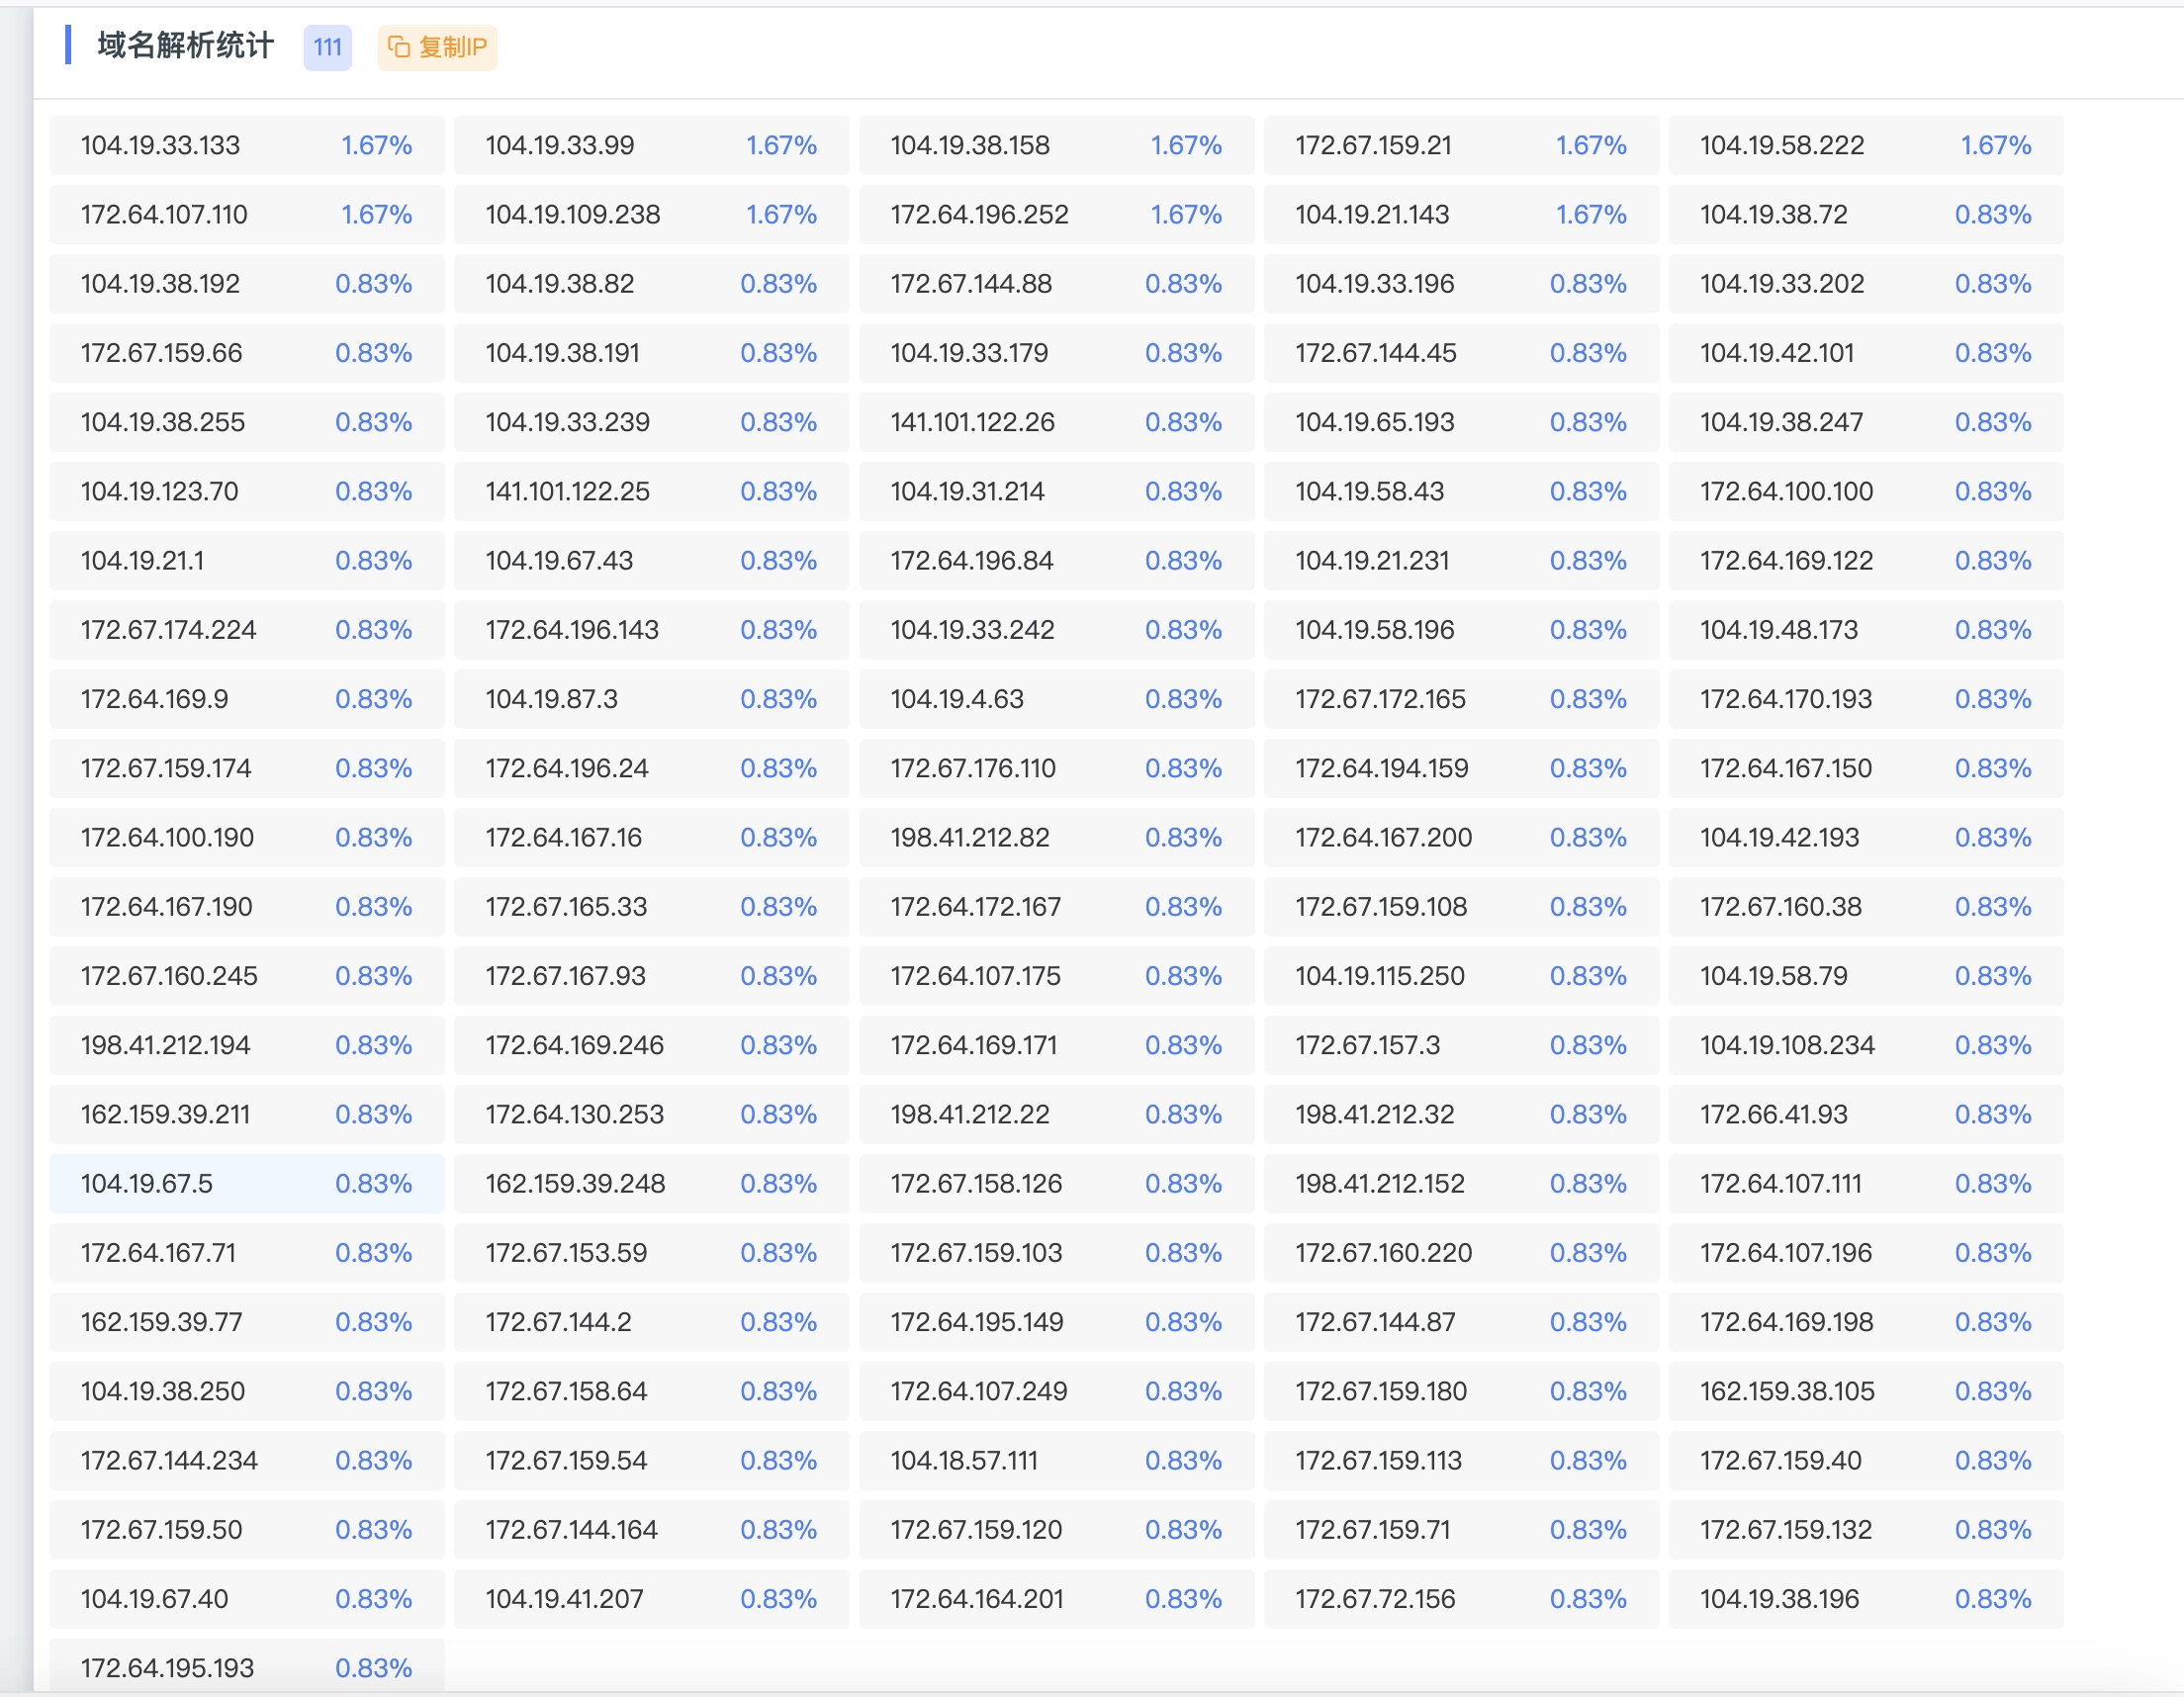The height and width of the screenshot is (1697, 2184).
Task: Click IP 172.64.167.150
Action: point(1866,768)
